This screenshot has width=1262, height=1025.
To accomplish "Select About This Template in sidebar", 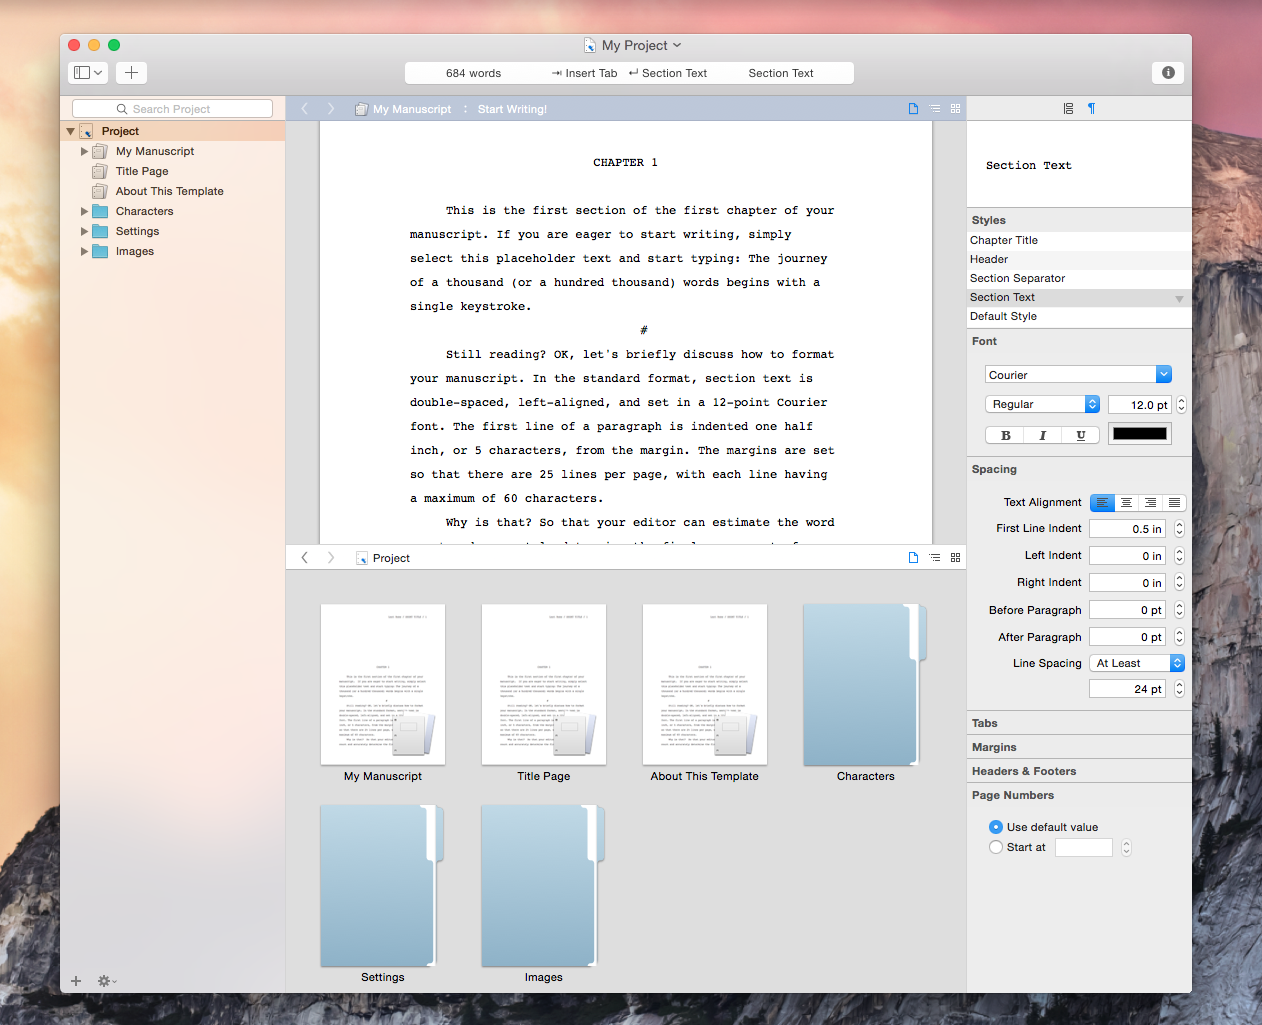I will click(x=172, y=191).
